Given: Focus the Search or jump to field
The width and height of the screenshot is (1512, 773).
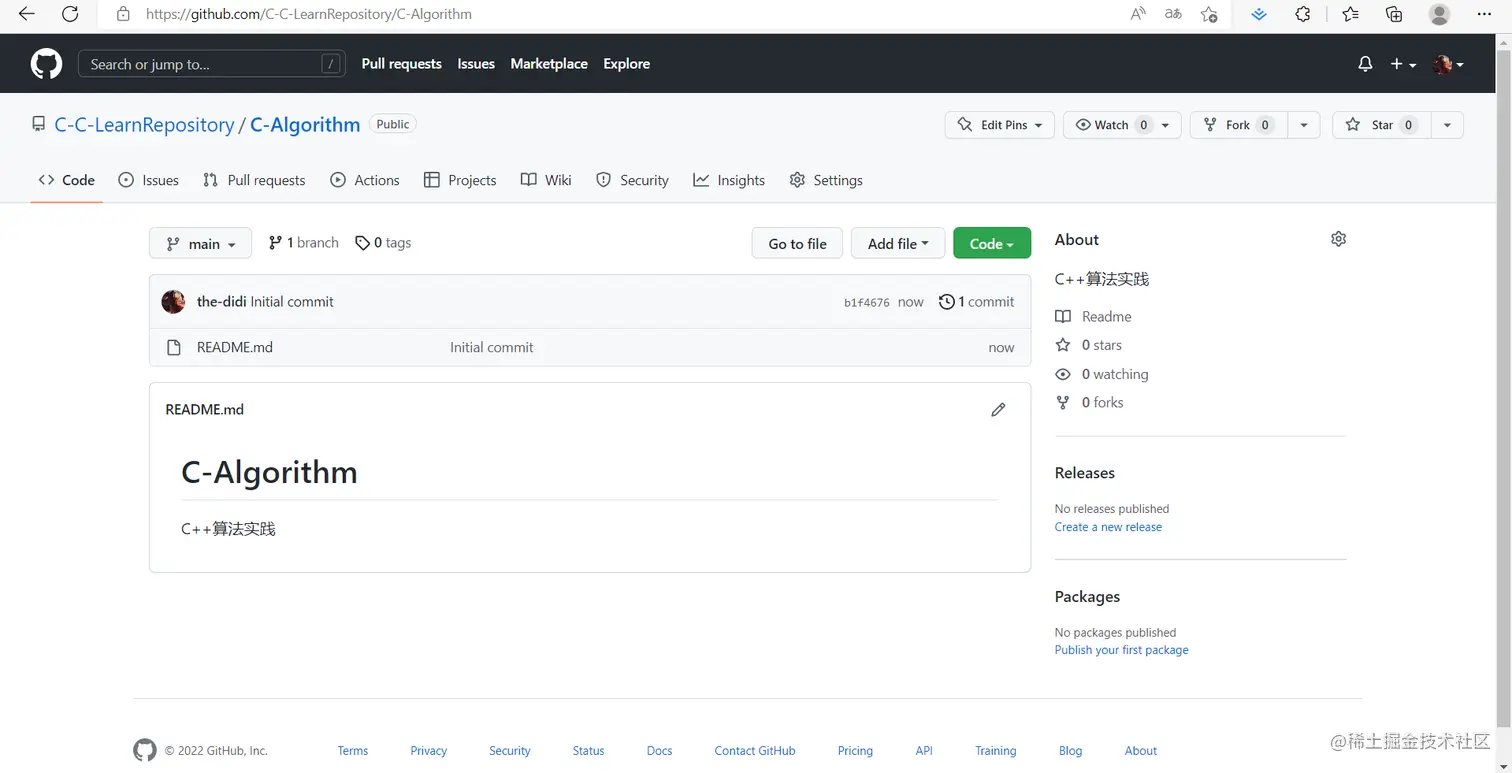Looking at the screenshot, I should (212, 64).
